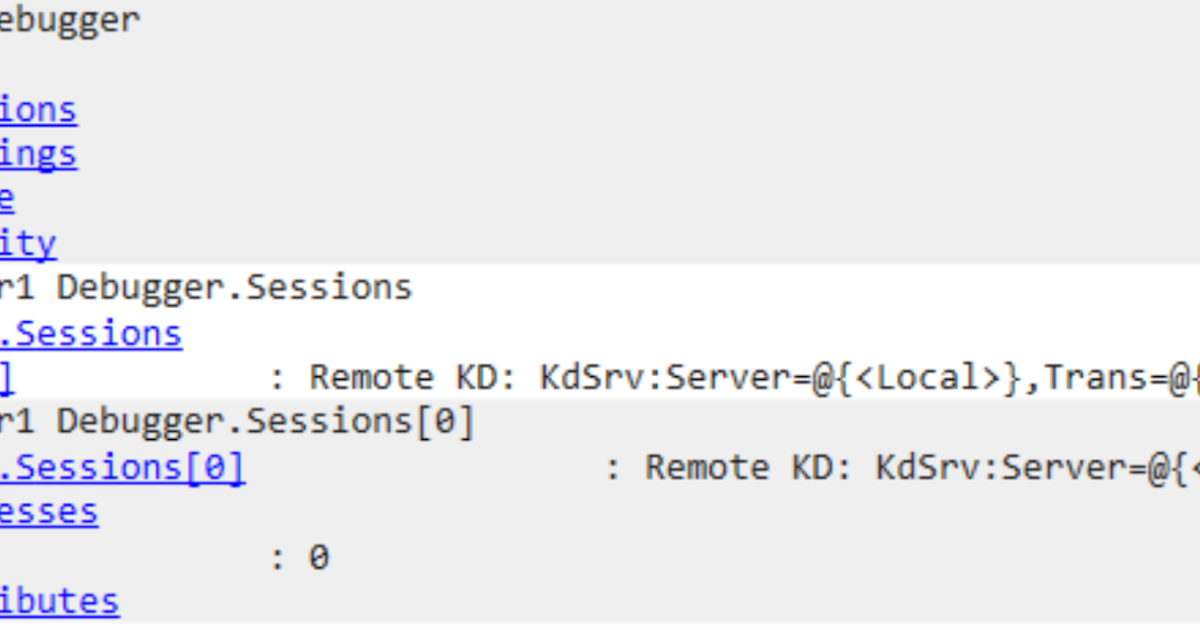Open the ".Sessions" link in the white row
Image resolution: width=1200 pixels, height=630 pixels.
[91, 333]
